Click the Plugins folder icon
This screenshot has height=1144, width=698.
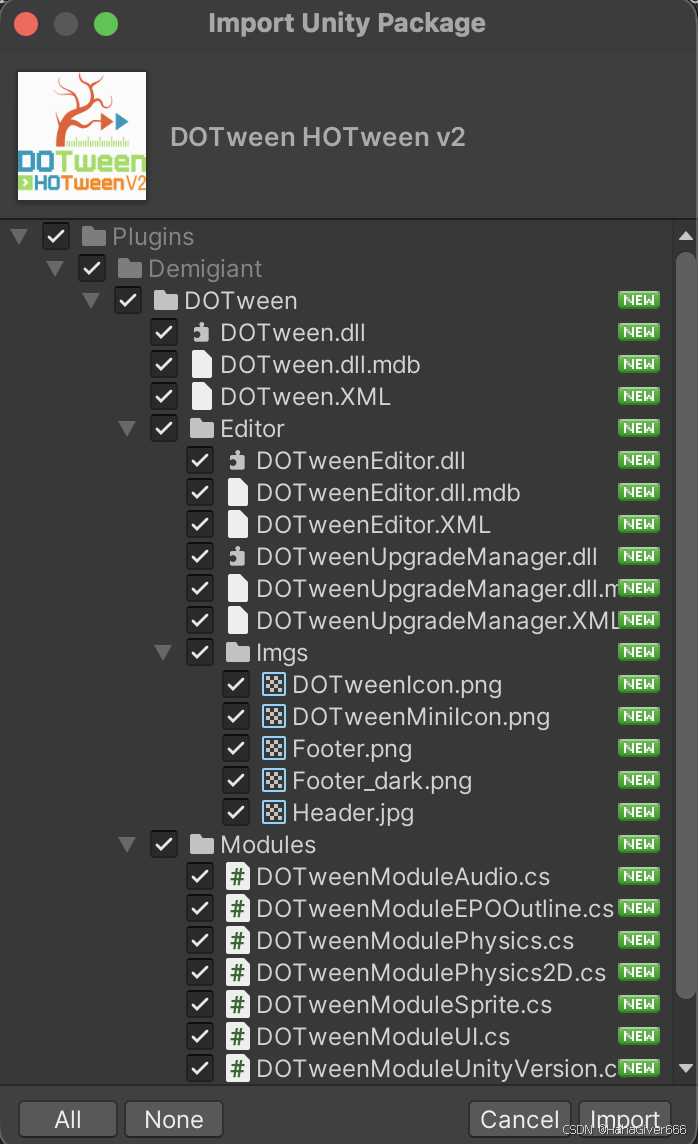point(94,236)
